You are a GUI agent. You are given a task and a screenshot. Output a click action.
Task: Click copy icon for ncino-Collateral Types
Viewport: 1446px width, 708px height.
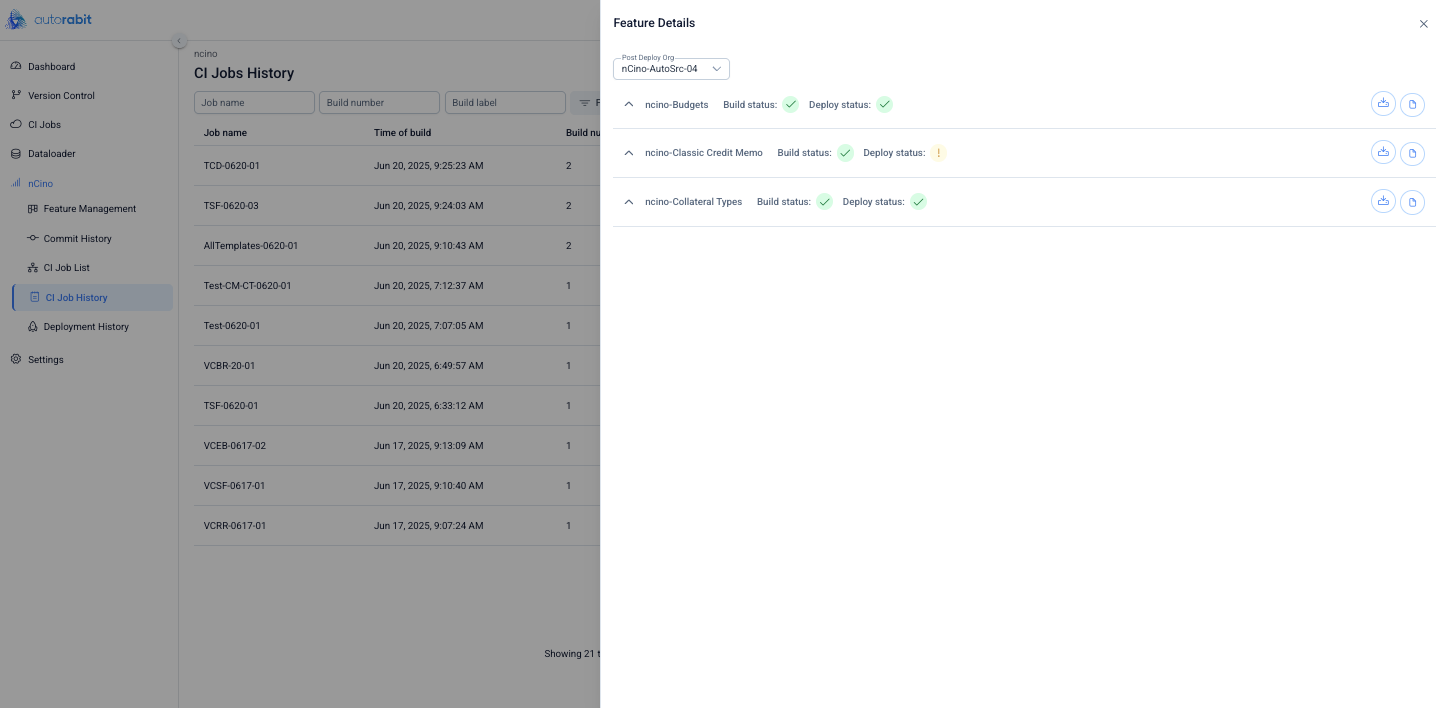[x=1412, y=202]
